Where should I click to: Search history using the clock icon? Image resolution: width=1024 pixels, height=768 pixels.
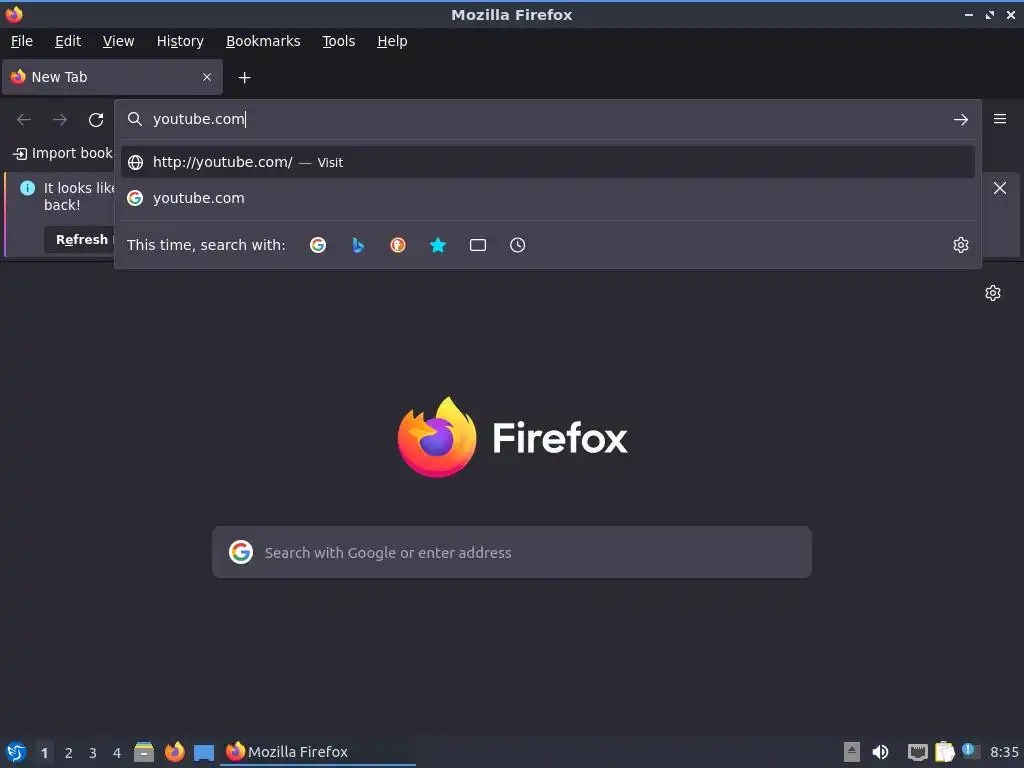coord(517,245)
